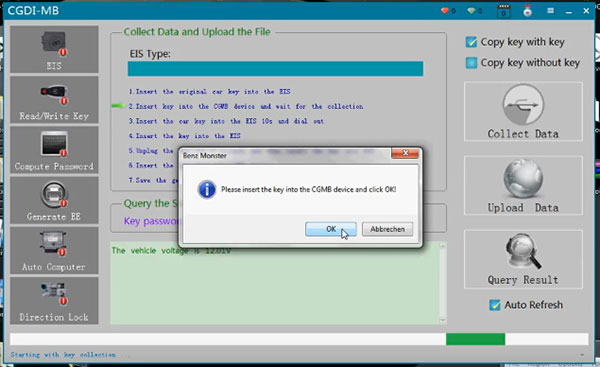
Task: Click the EIS Type field
Action: 275,69
